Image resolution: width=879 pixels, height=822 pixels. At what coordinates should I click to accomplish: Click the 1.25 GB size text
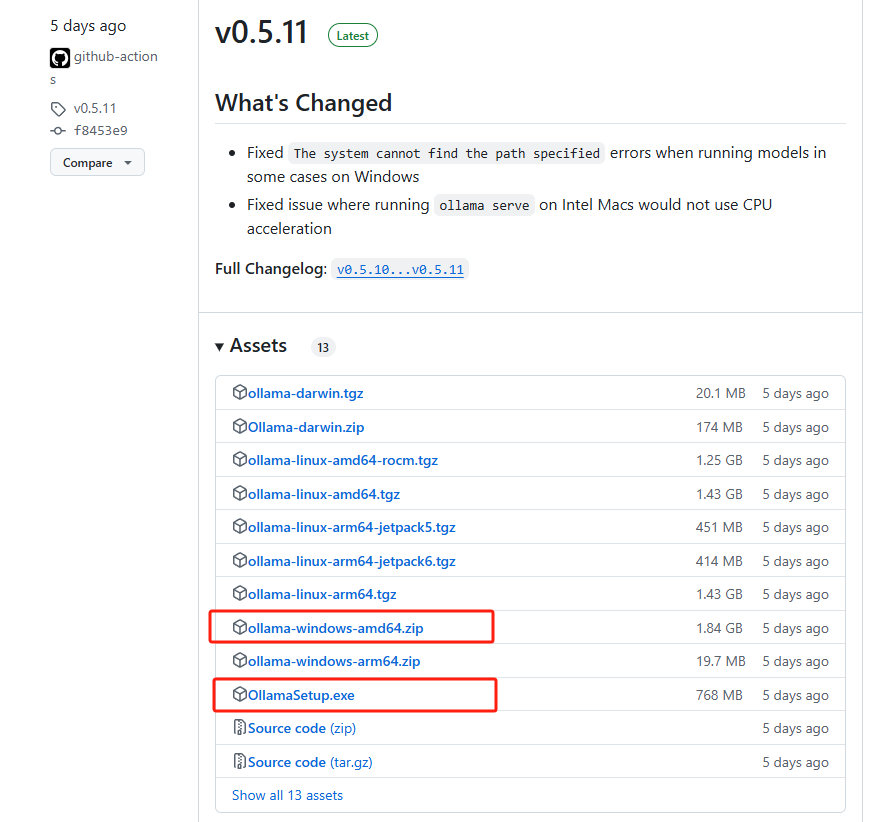click(x=719, y=460)
